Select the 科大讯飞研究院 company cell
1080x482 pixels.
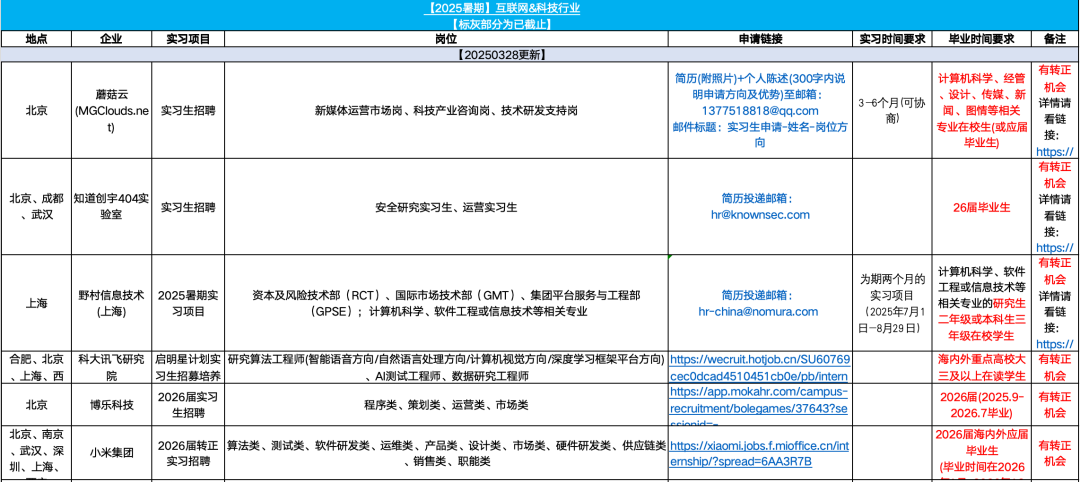[x=111, y=367]
